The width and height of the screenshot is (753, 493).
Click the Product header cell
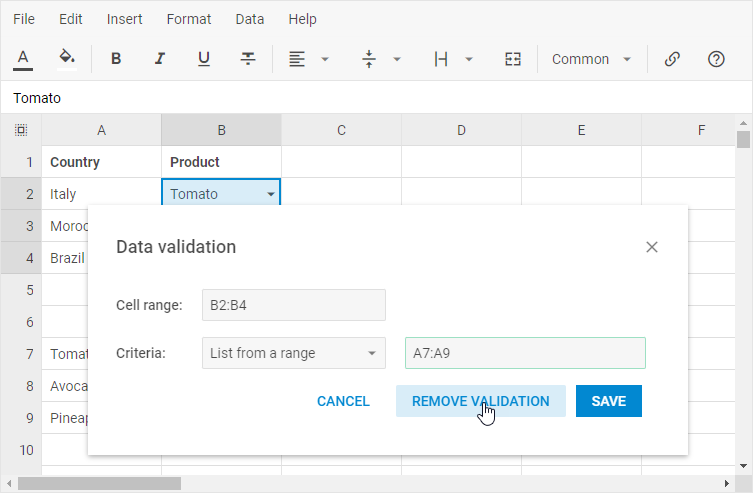[221, 162]
